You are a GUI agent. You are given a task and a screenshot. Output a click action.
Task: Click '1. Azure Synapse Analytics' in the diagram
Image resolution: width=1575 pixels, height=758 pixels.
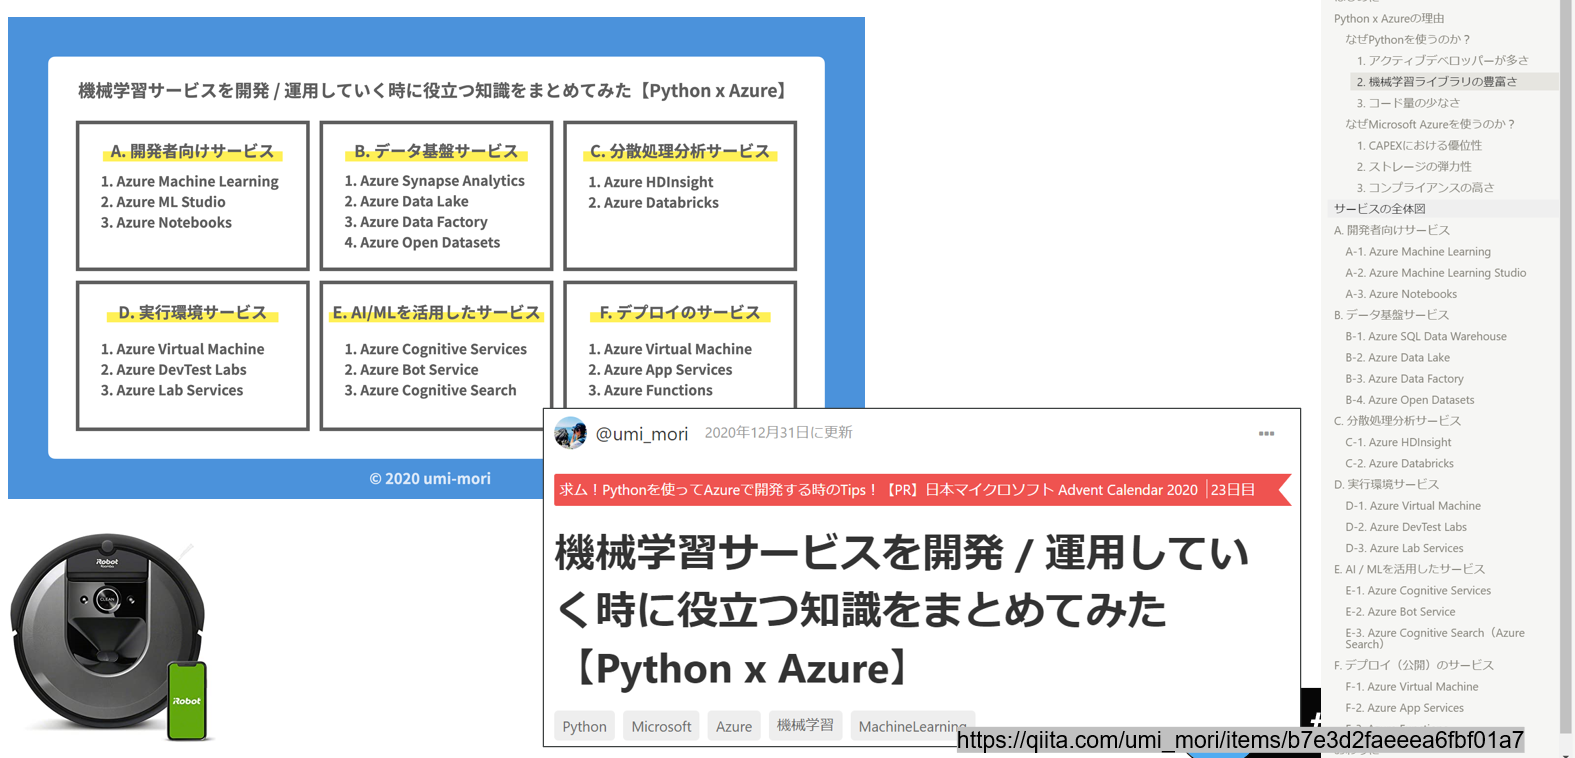434,181
